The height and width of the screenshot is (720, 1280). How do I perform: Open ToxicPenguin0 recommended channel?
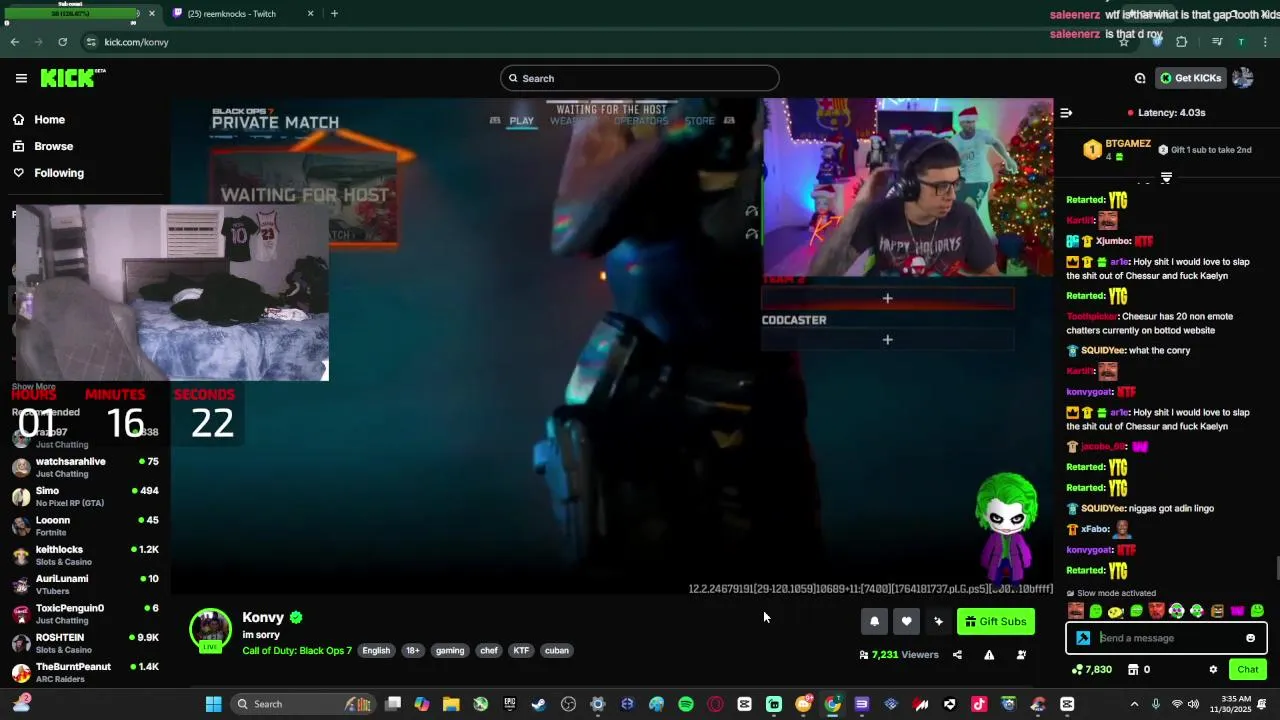pyautogui.click(x=85, y=613)
